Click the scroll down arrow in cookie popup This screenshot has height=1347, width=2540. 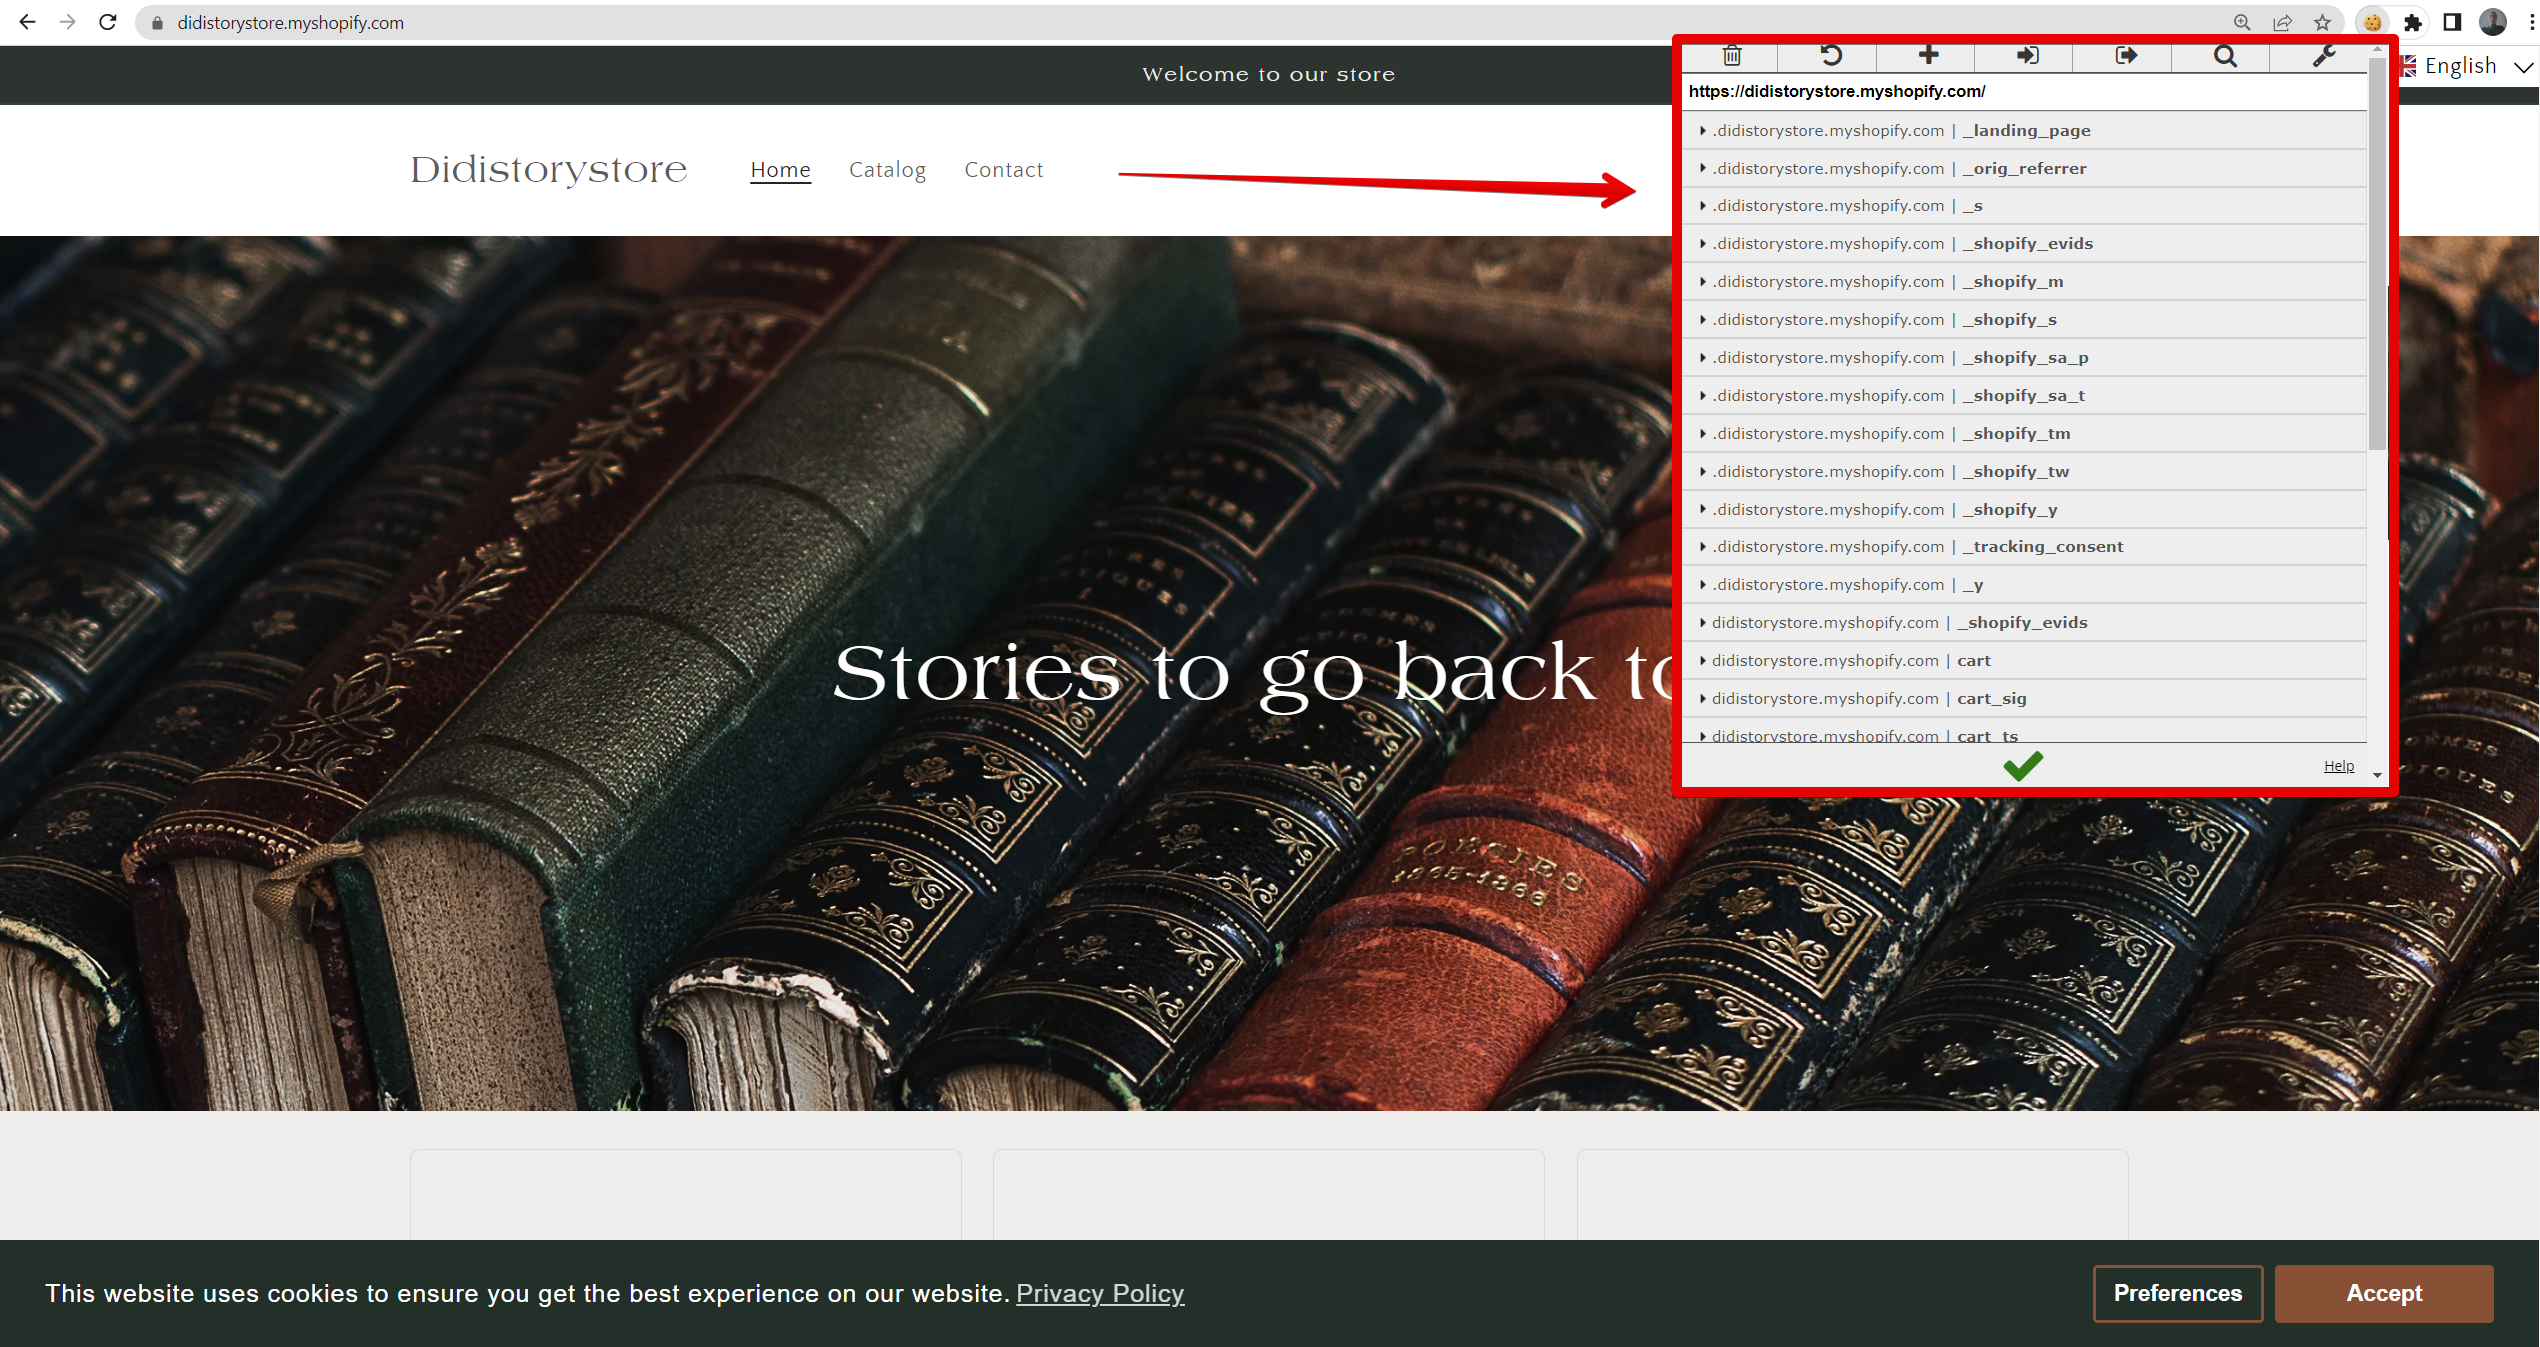click(2376, 775)
